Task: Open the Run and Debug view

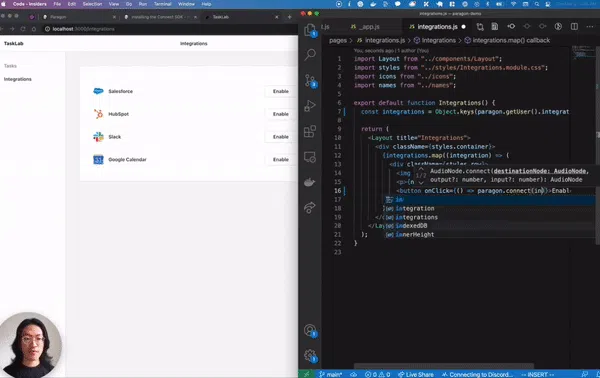Action: coord(310,106)
